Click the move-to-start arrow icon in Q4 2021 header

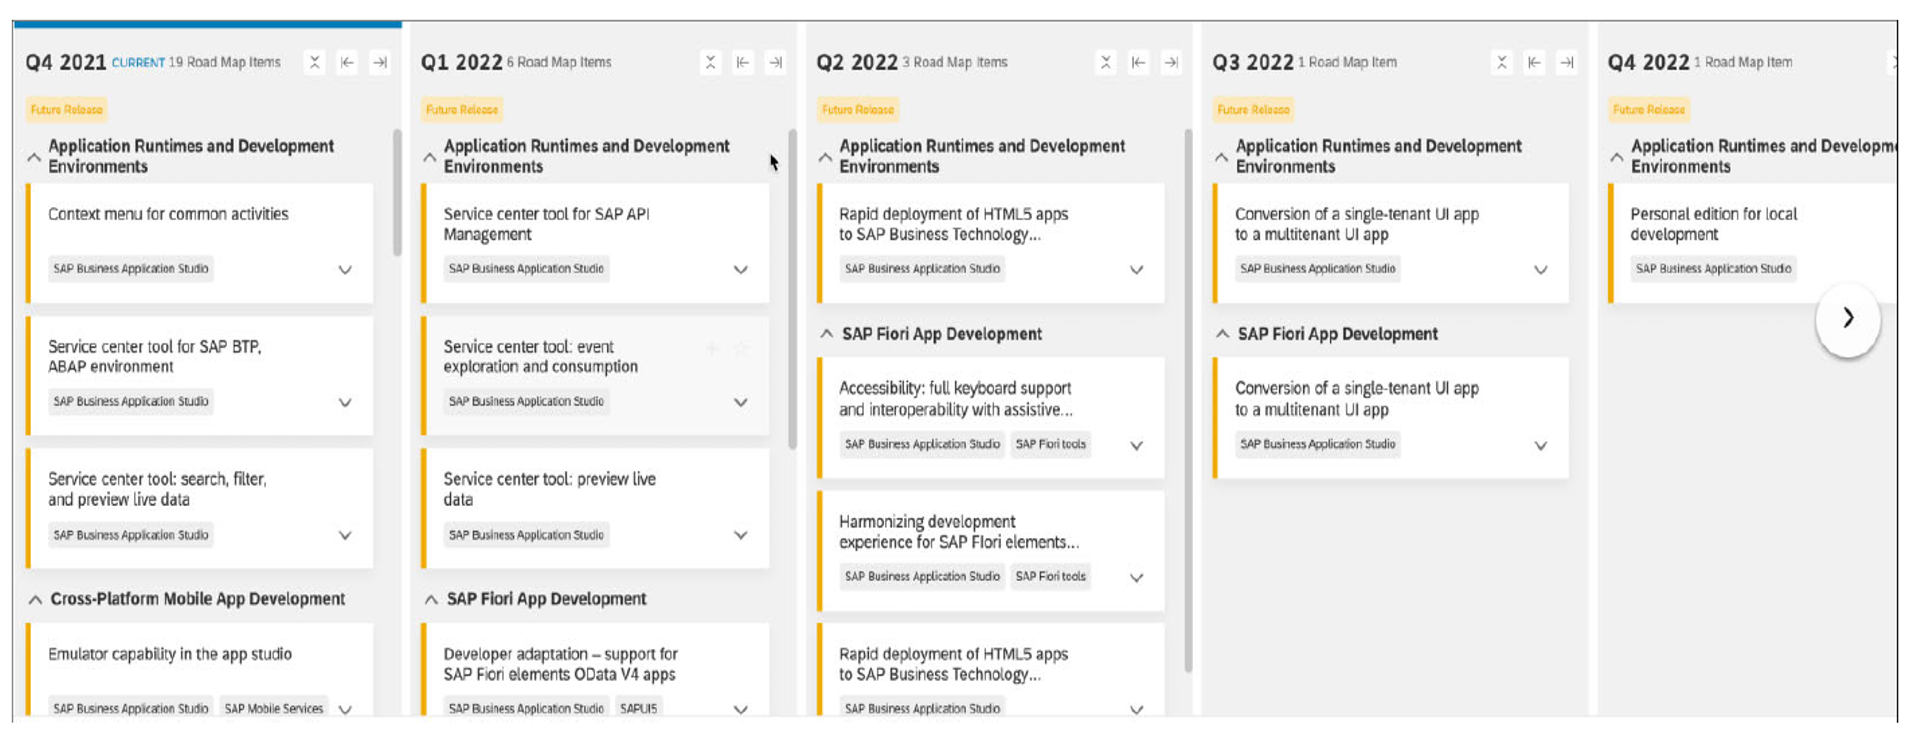(x=347, y=62)
